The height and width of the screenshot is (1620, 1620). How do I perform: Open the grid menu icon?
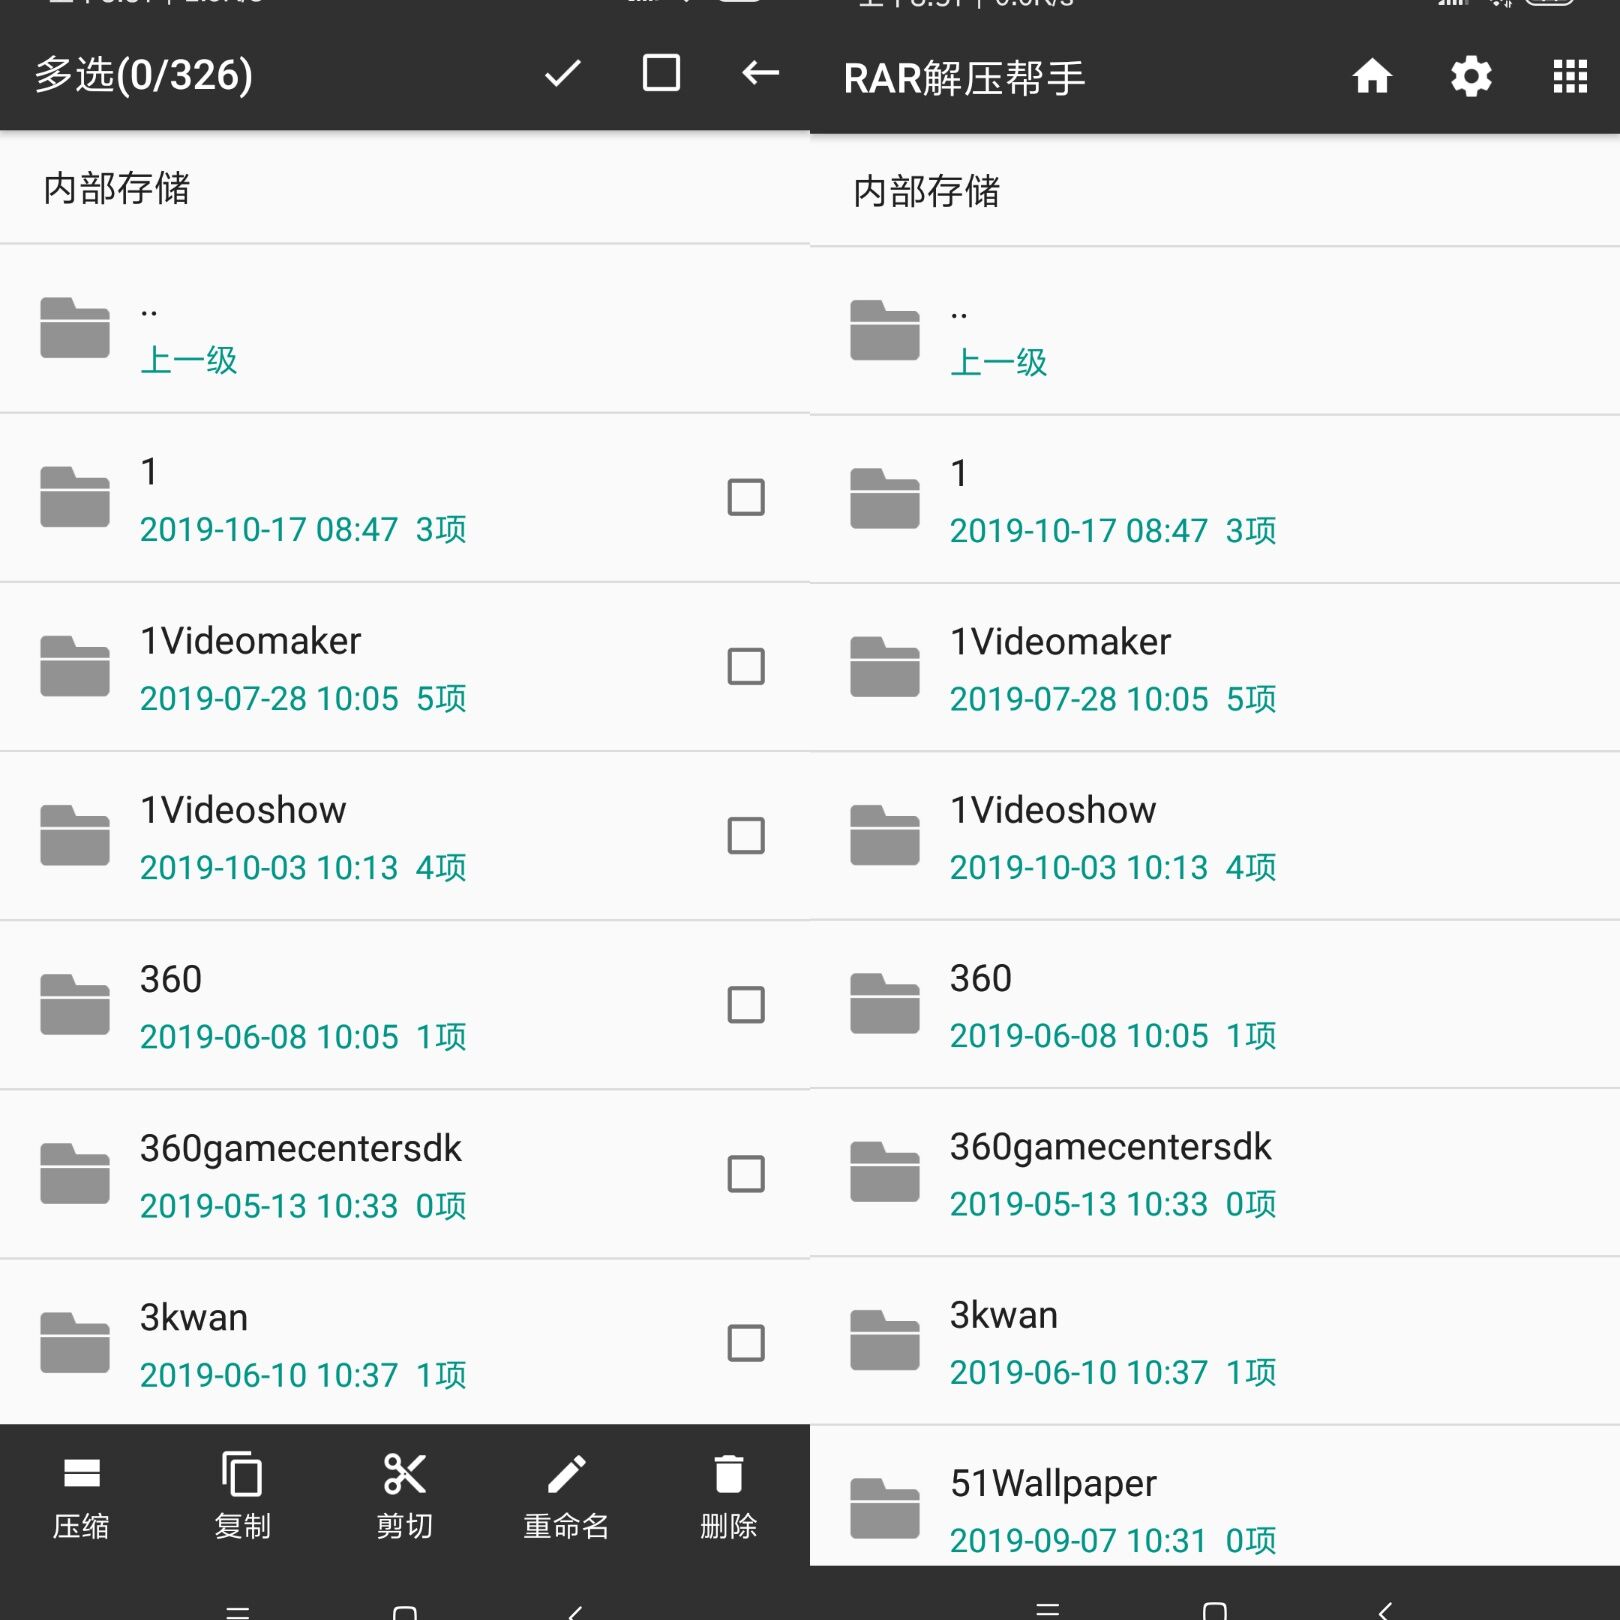point(1570,76)
